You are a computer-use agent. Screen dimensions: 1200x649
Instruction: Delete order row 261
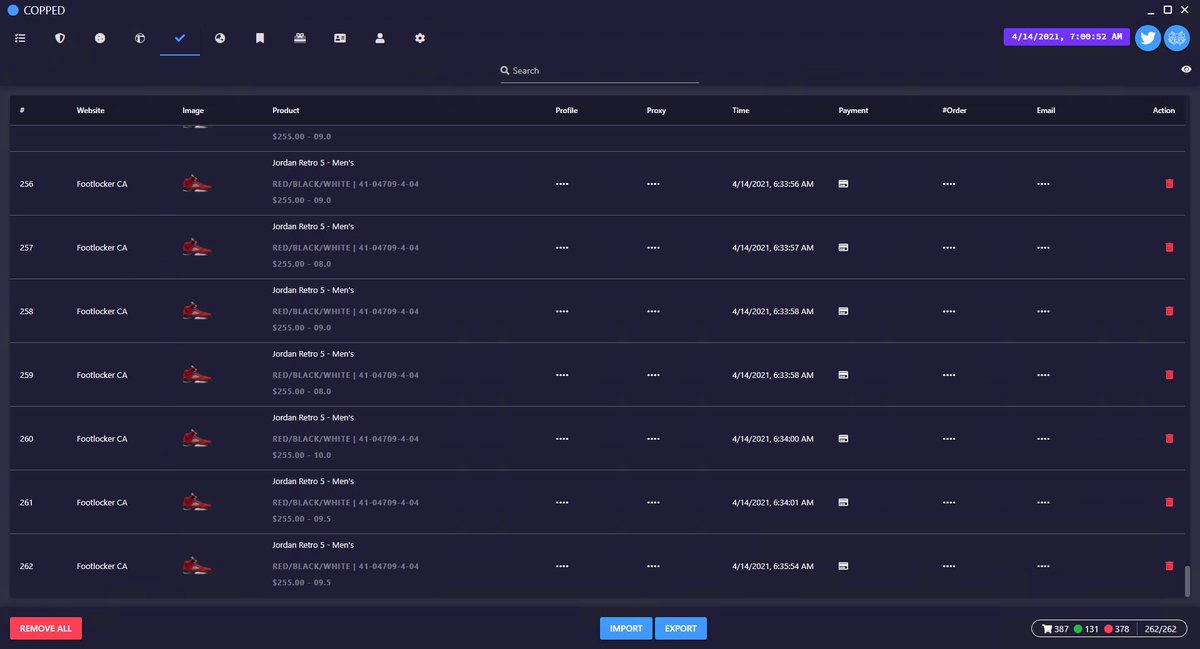pyautogui.click(x=1169, y=502)
